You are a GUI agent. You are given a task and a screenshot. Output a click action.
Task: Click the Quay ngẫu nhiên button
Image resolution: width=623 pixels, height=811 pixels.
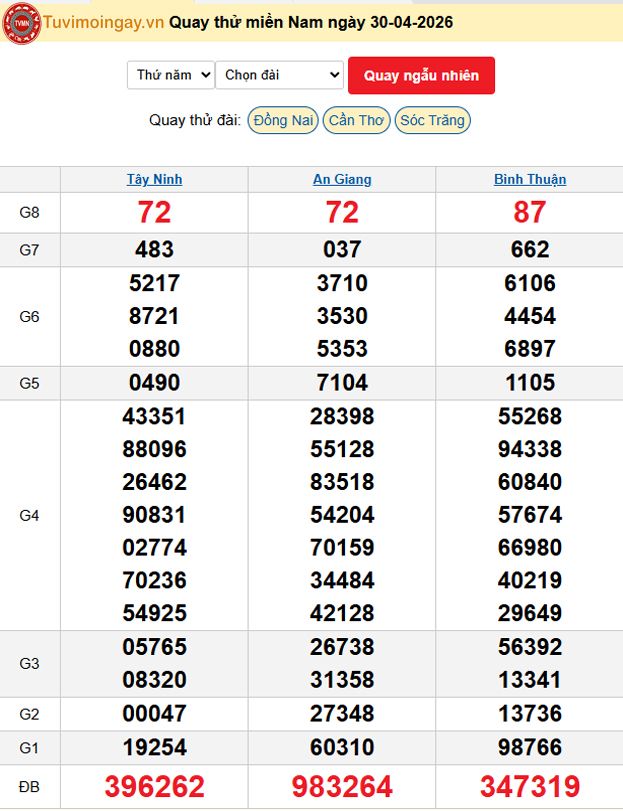point(421,76)
